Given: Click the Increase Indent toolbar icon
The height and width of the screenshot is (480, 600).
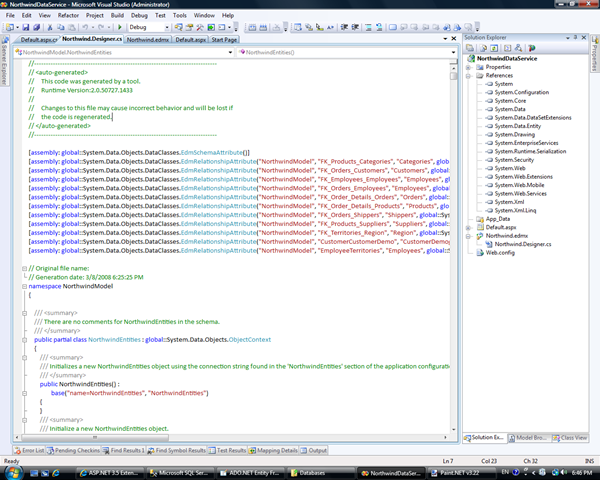Looking at the screenshot, I should click(x=355, y=27).
